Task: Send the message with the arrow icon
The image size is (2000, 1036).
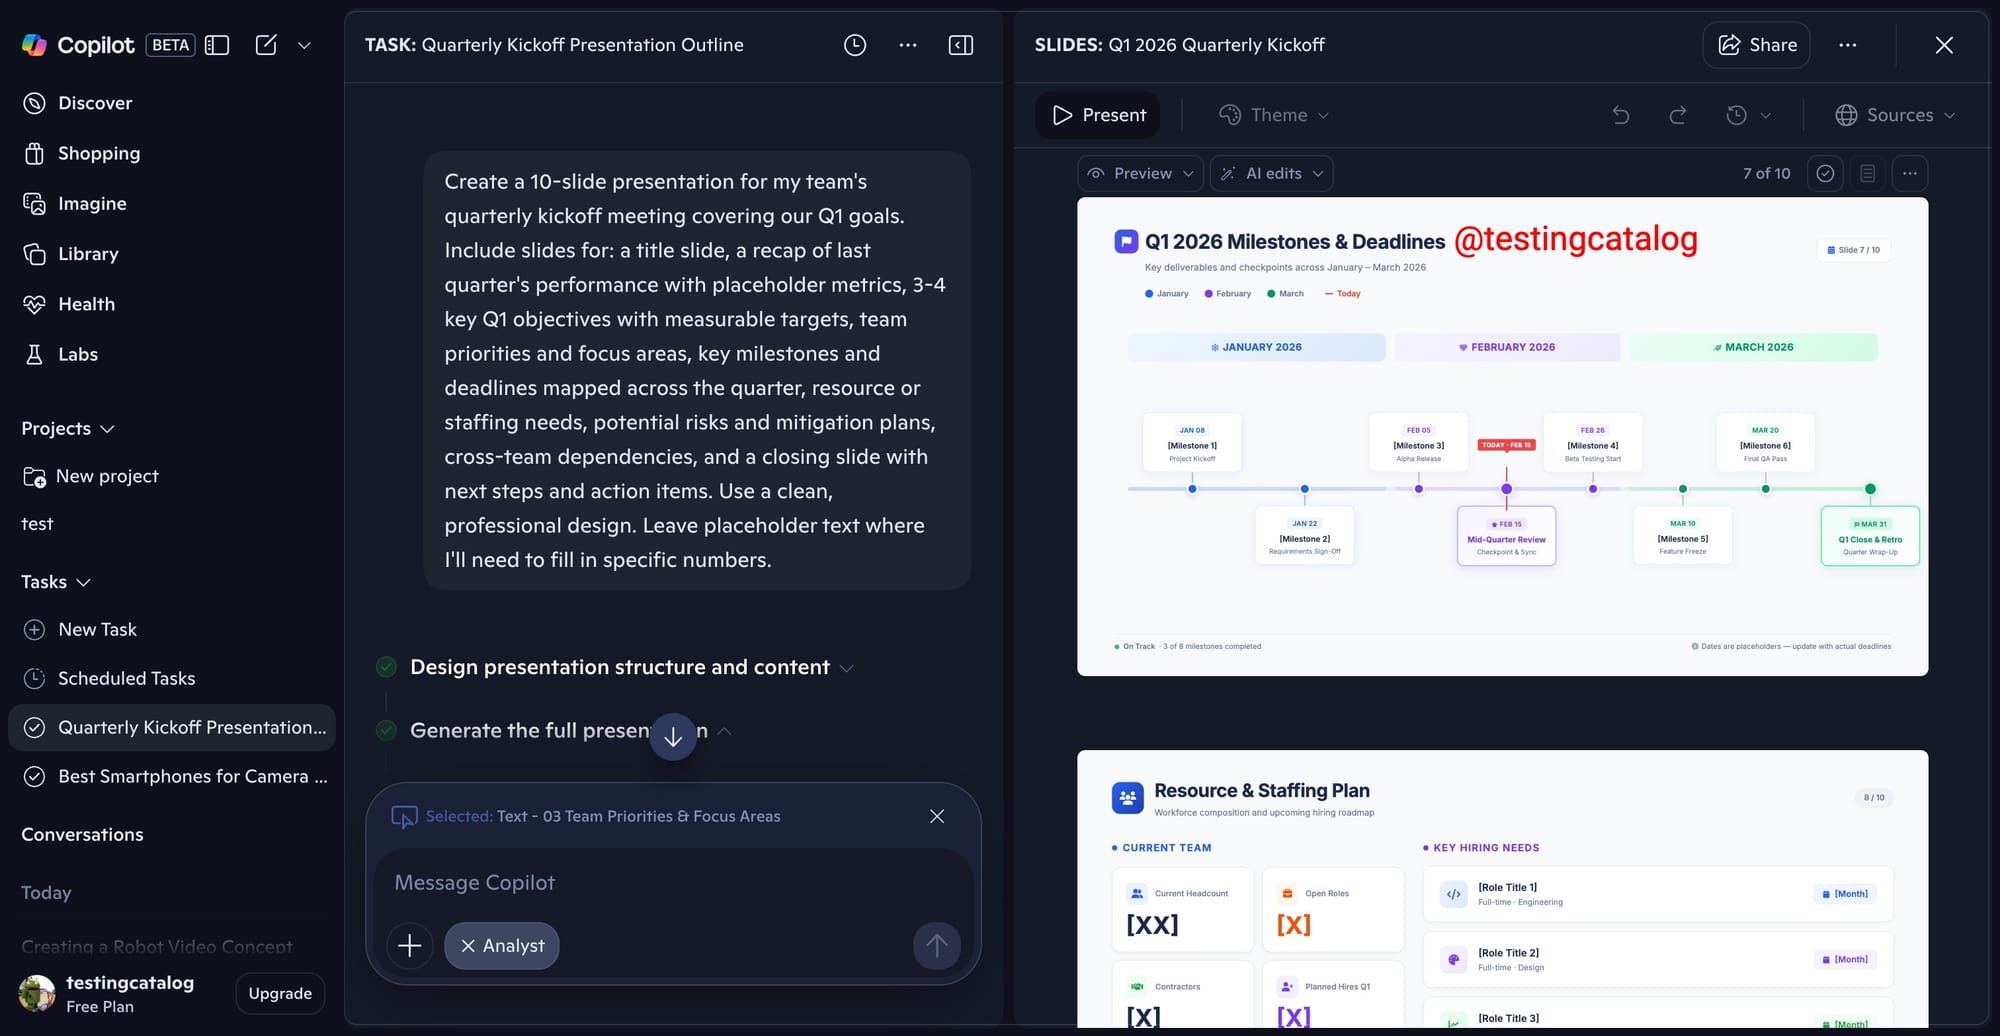Action: click(937, 945)
